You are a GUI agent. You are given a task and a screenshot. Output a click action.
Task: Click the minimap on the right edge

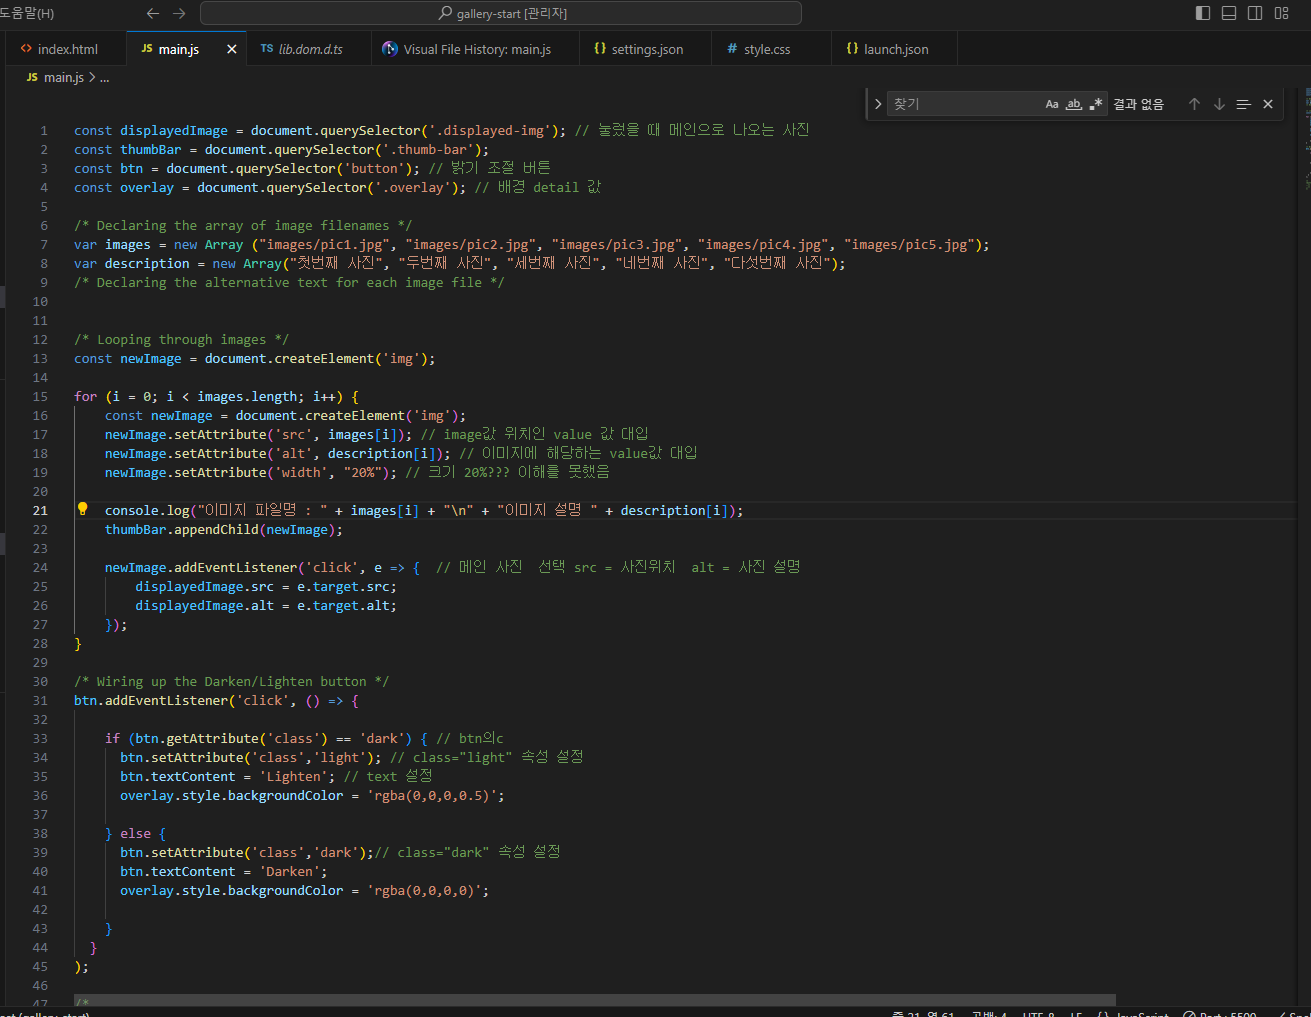click(x=1306, y=140)
